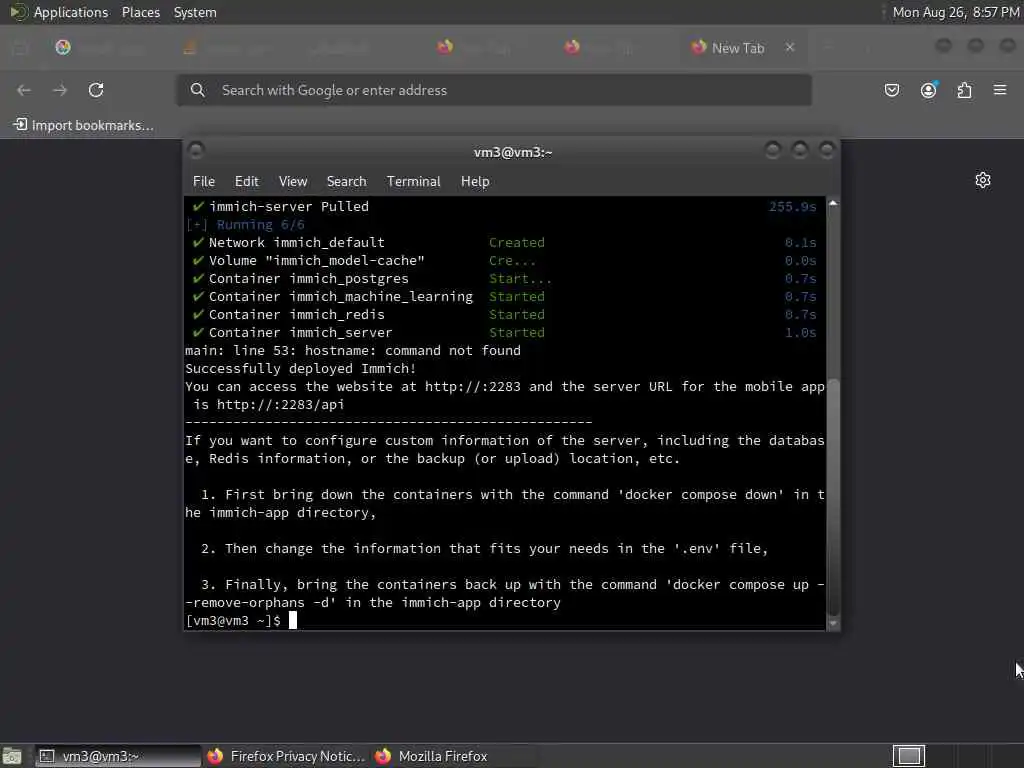Open terminal Terminal menu
The width and height of the screenshot is (1024, 768).
click(413, 182)
